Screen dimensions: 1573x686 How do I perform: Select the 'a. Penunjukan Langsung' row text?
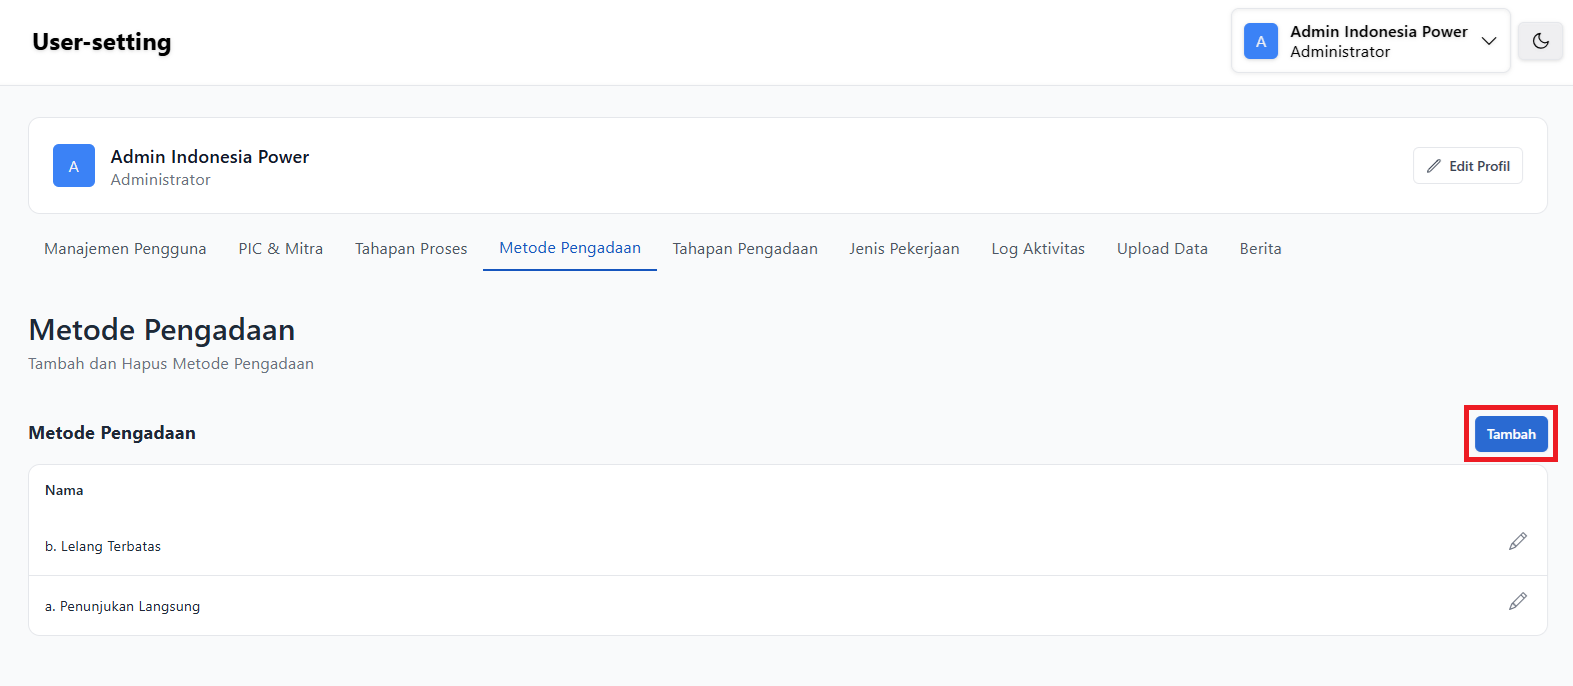[122, 606]
